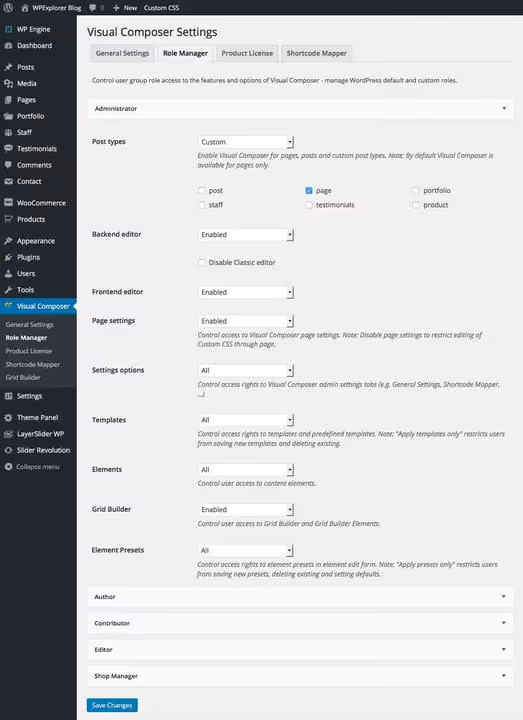Click the Posts pushpin icon in sidebar
Viewport: 523px width, 720px height.
(8, 67)
